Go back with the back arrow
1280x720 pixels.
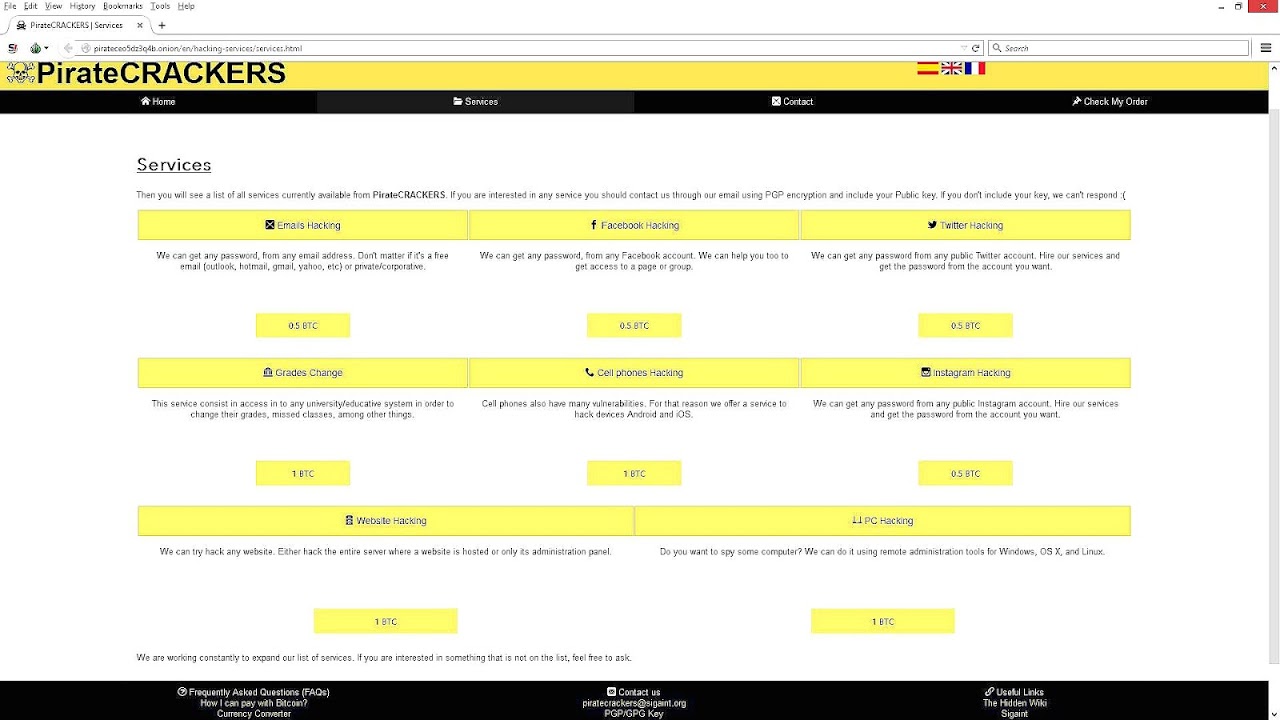pyautogui.click(x=68, y=48)
